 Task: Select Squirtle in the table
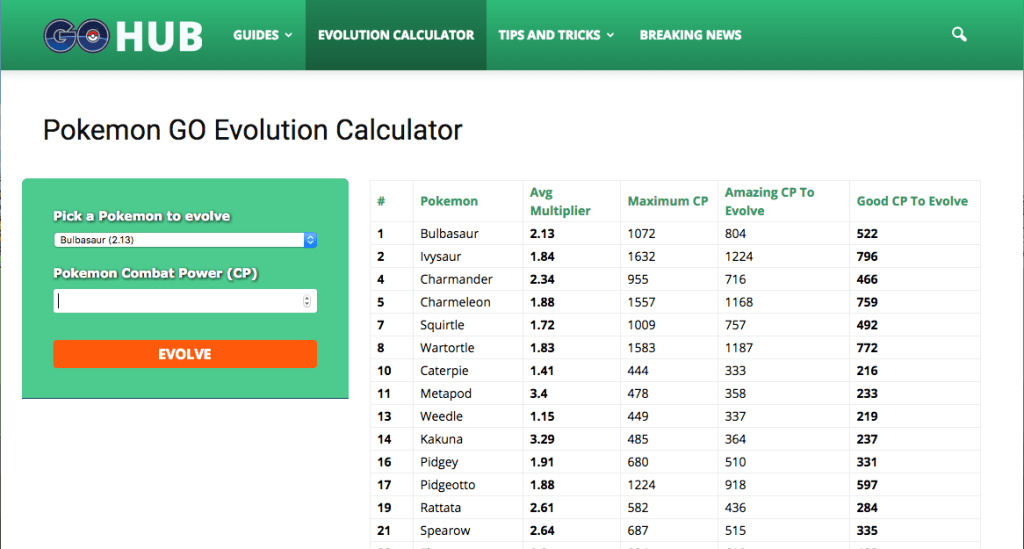tap(442, 325)
